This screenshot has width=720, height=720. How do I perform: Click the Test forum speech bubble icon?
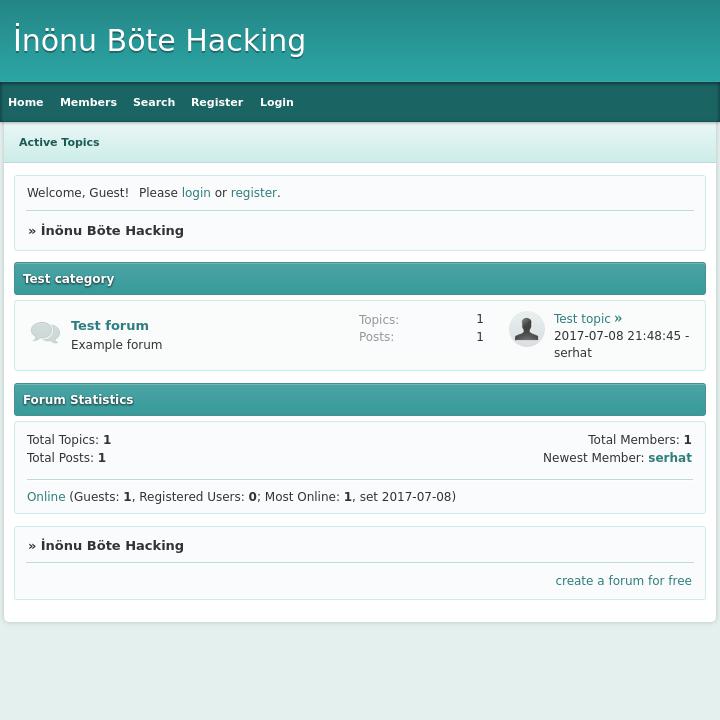(45, 333)
